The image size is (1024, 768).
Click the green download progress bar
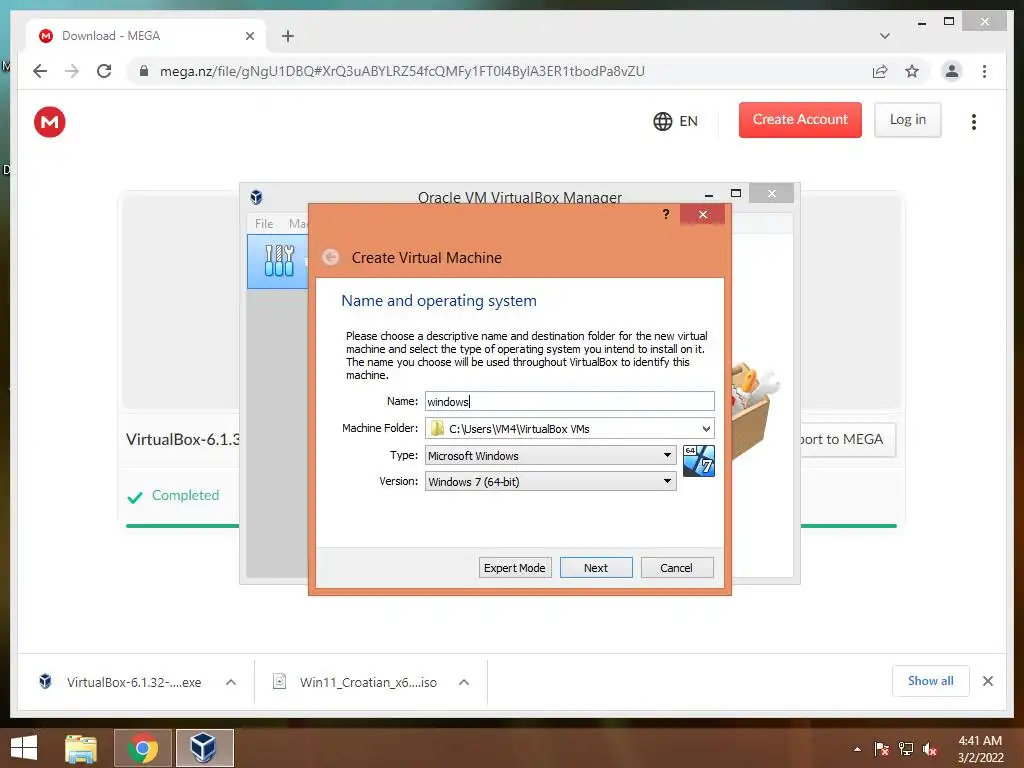(182, 525)
